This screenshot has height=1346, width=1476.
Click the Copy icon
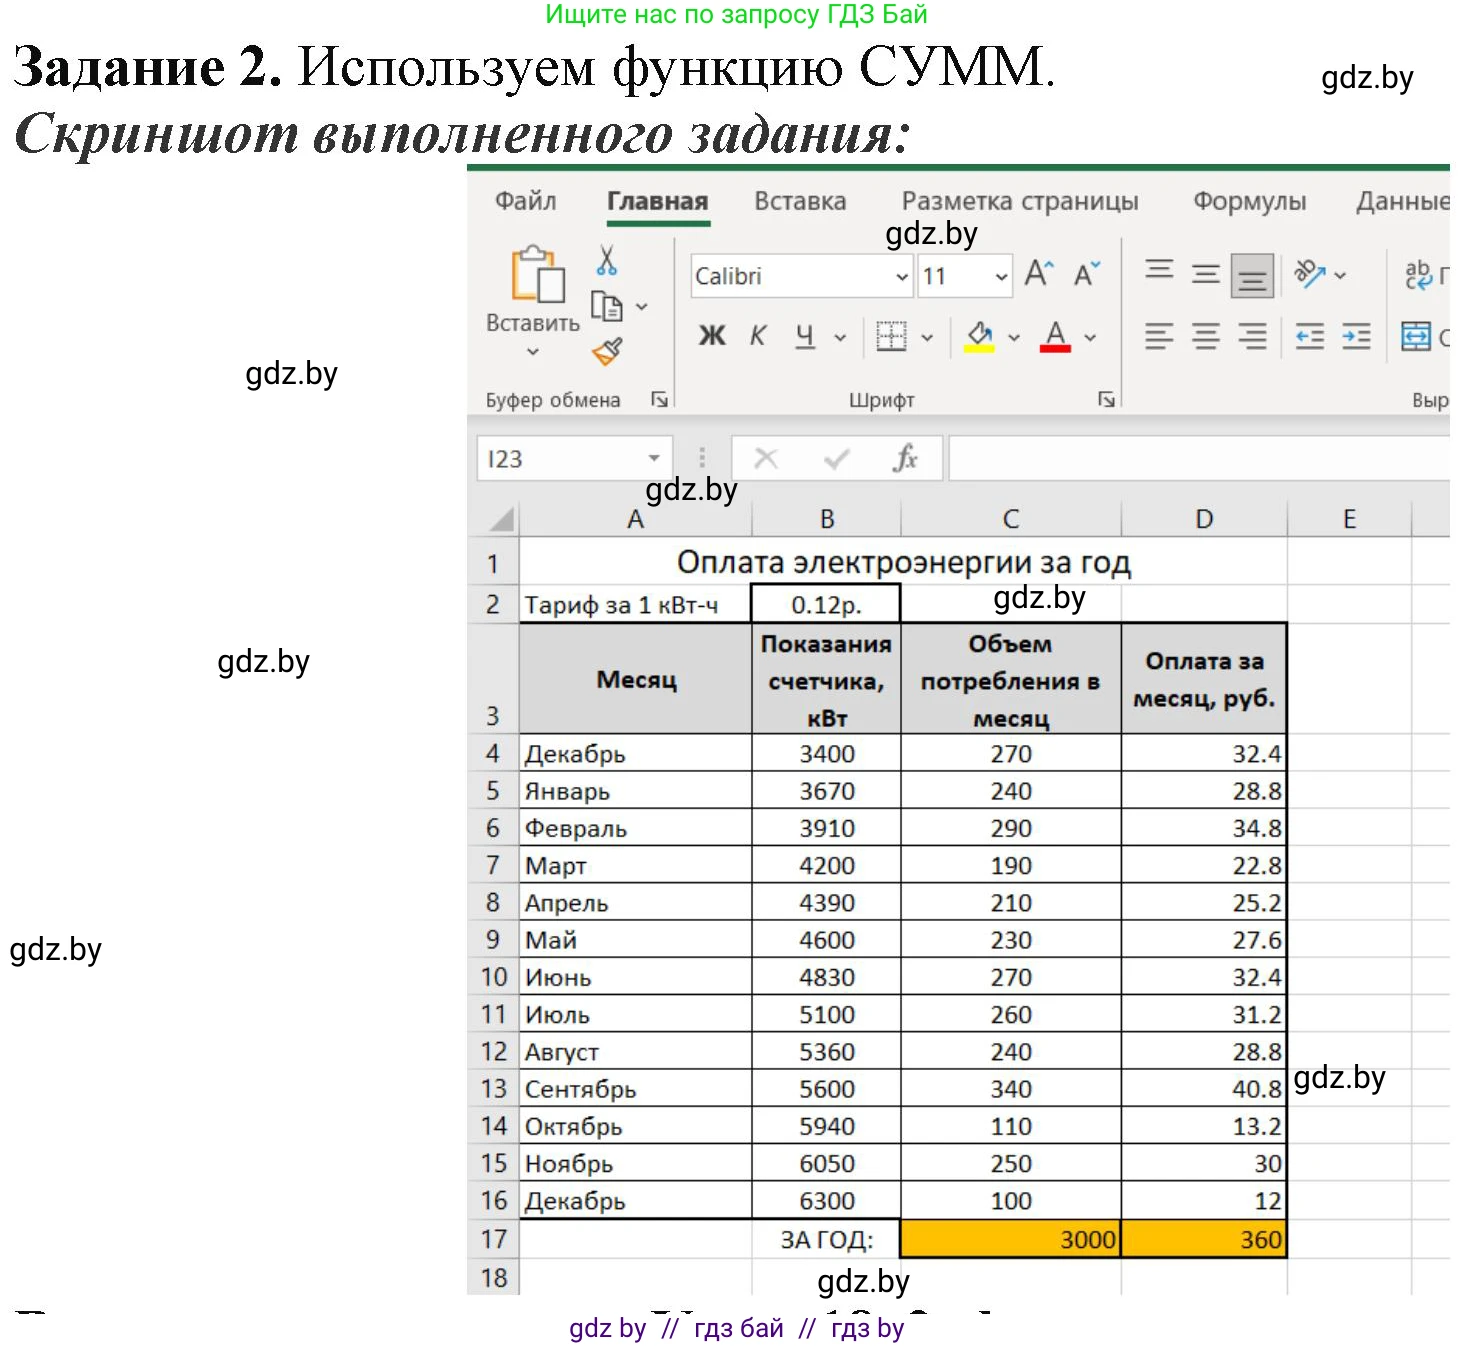click(606, 306)
